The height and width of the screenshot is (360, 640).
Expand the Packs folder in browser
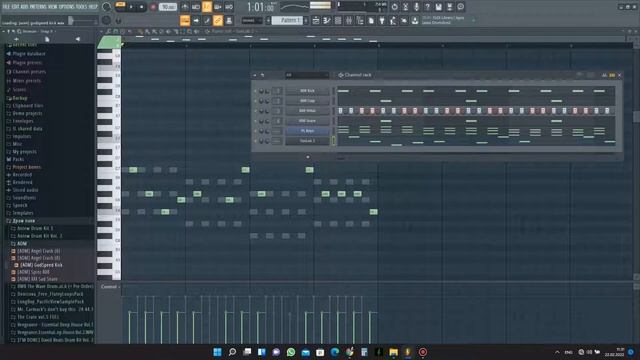18,160
